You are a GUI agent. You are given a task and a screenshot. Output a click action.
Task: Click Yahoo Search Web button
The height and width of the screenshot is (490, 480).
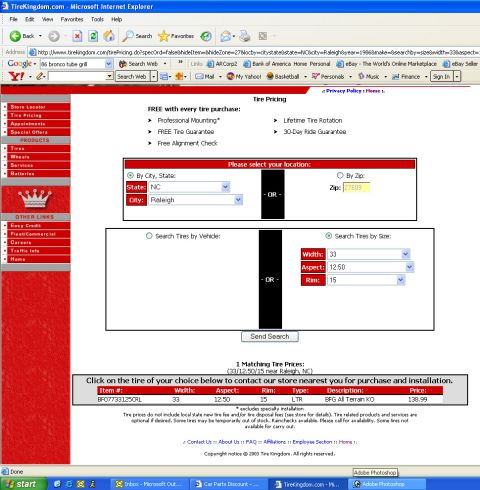(132, 76)
